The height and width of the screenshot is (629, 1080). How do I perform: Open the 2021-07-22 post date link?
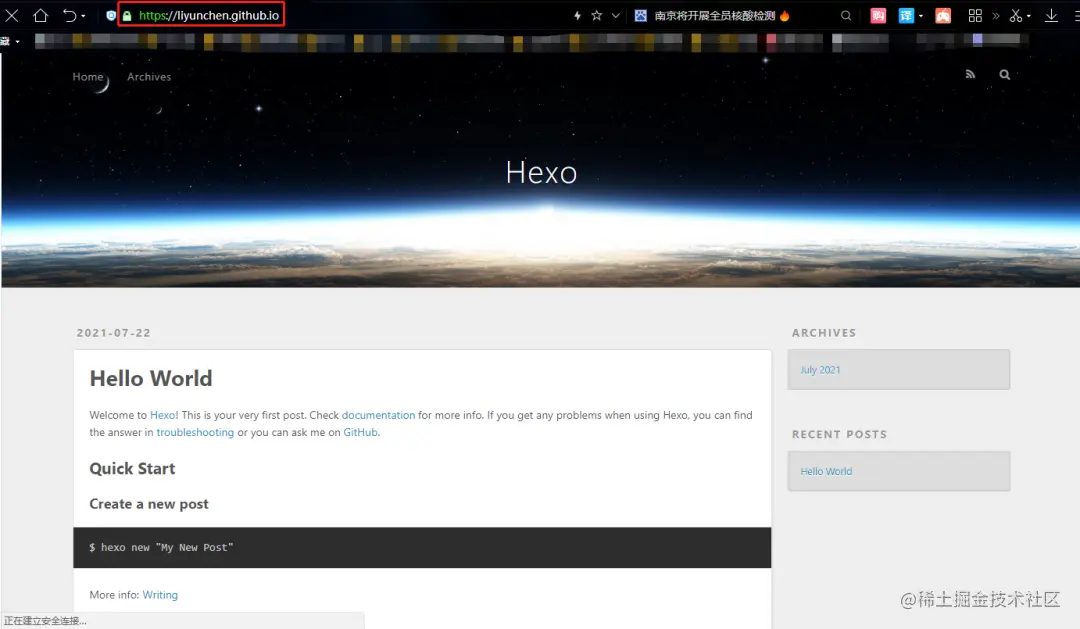tap(114, 333)
